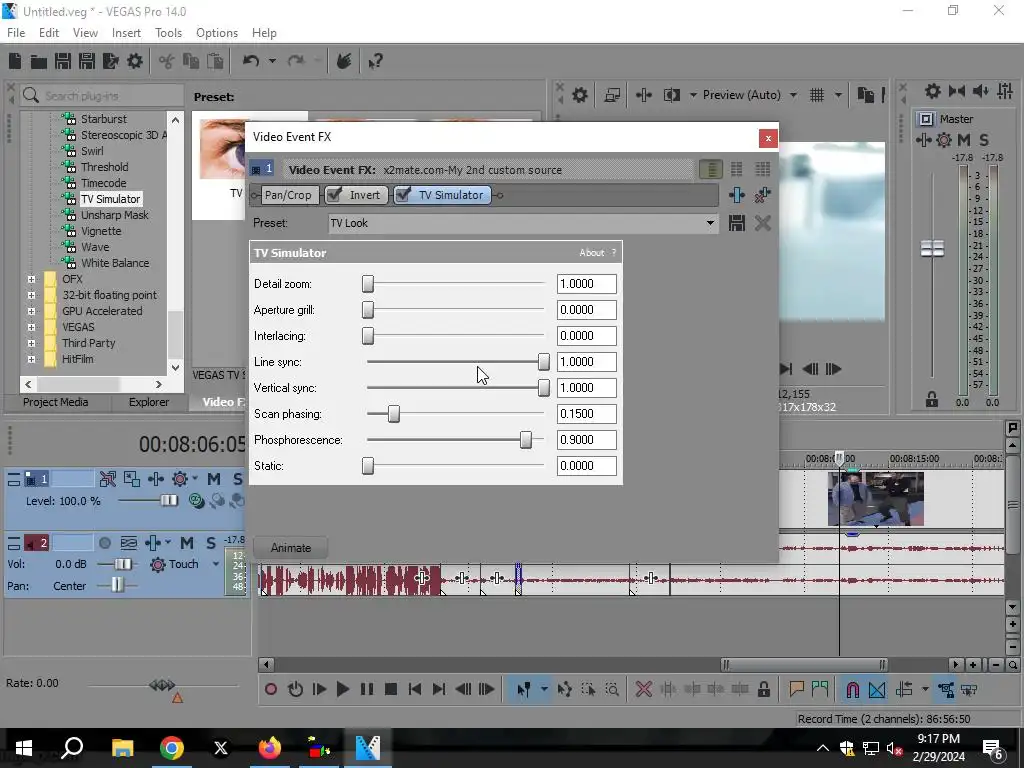The height and width of the screenshot is (768, 1024).
Task: Select Vignette in plug-in list
Action: click(101, 231)
